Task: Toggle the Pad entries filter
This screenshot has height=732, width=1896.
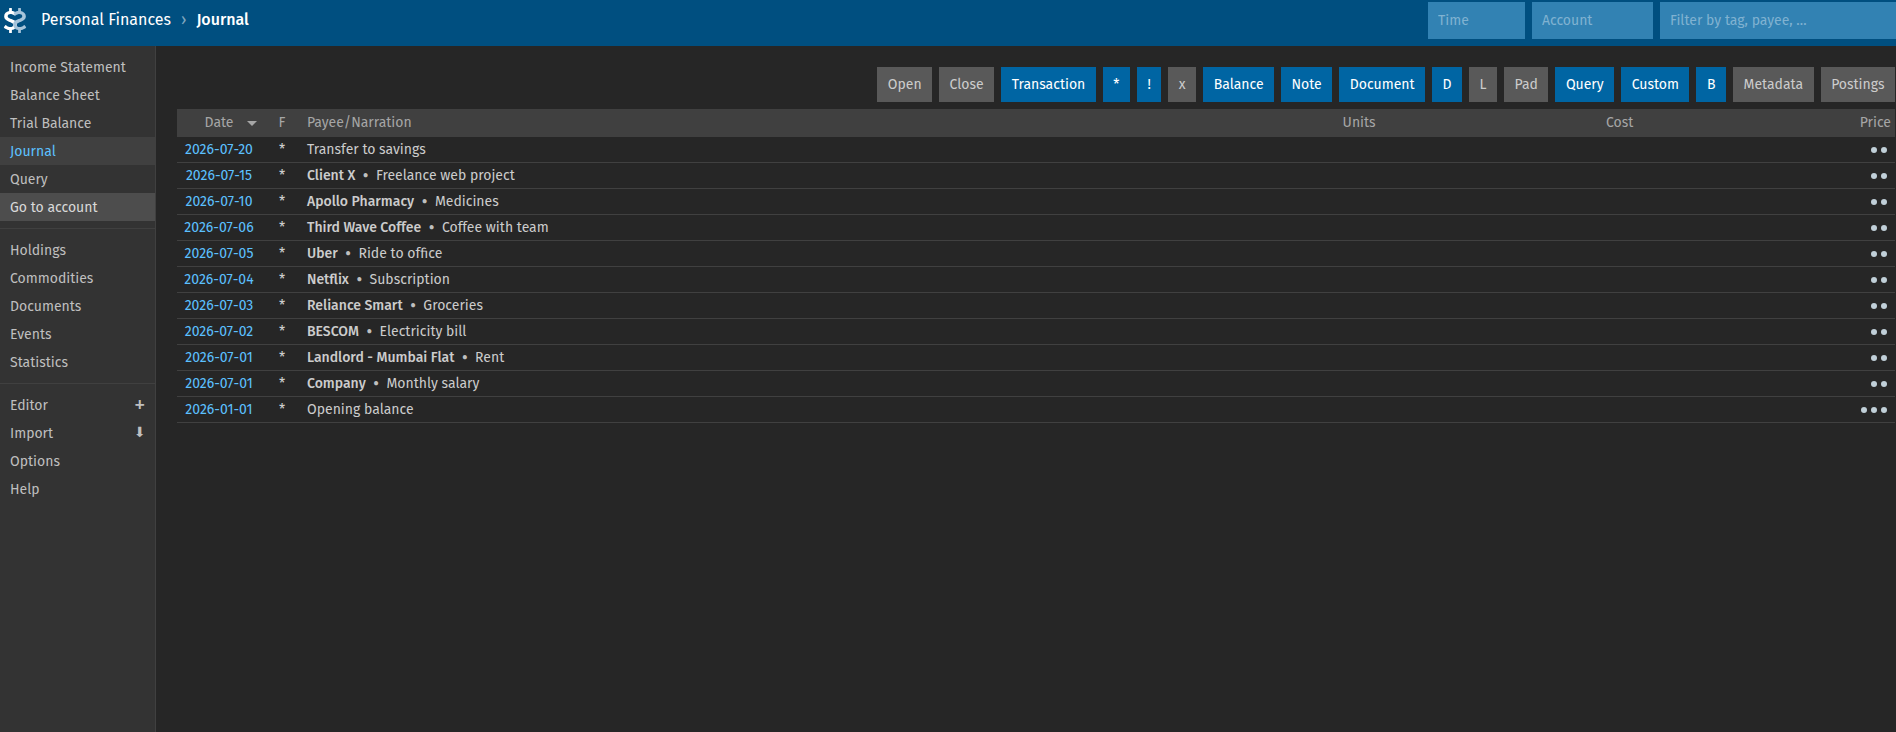Action: 1526,84
